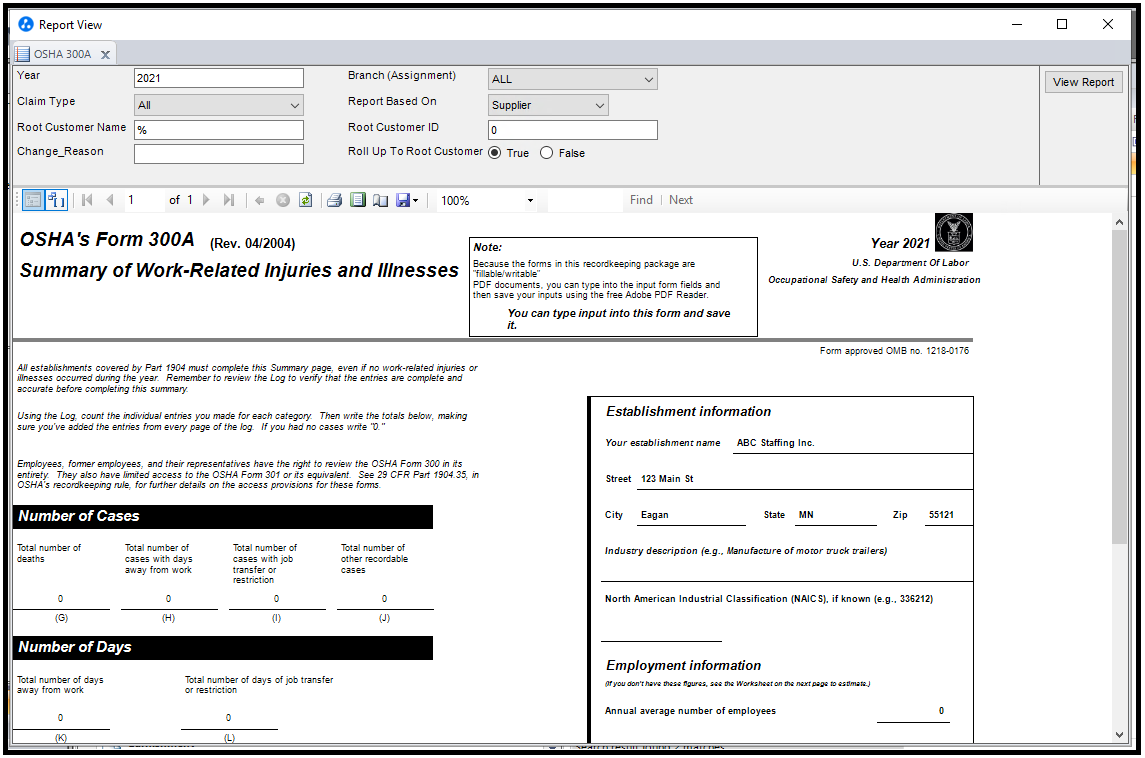
Task: Jump to last report page
Action: tap(229, 200)
